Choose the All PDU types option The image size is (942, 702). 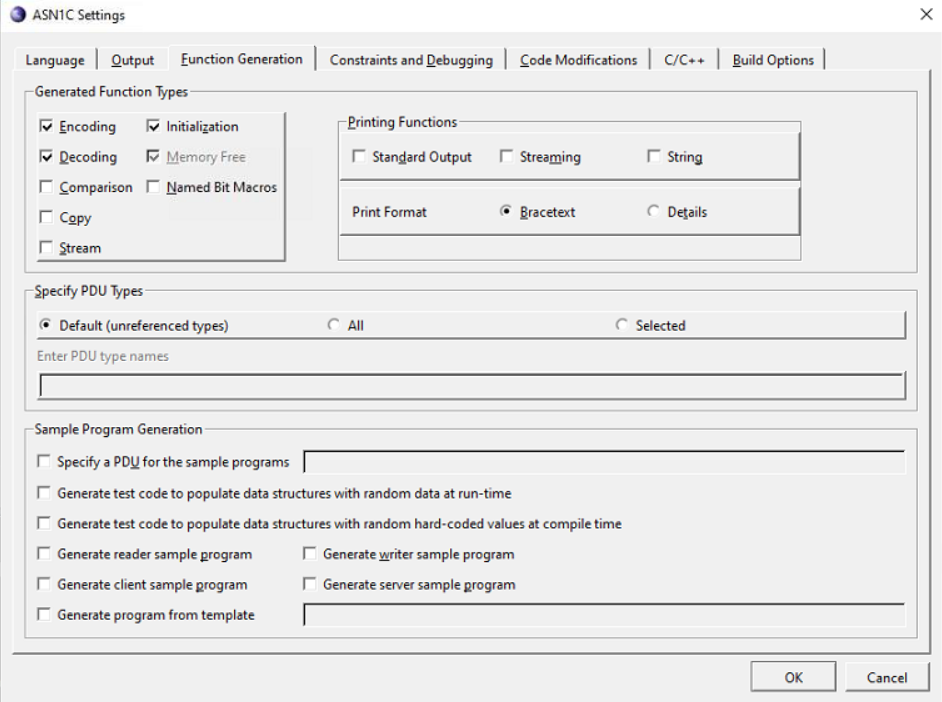click(333, 325)
